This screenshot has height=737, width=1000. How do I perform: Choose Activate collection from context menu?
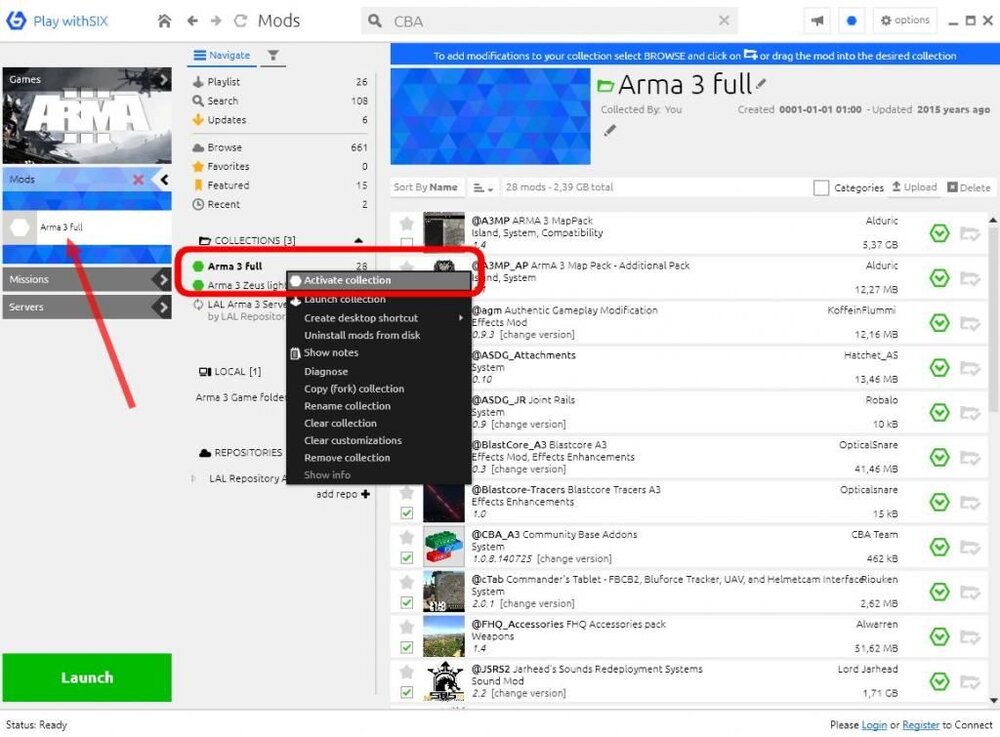(x=379, y=281)
